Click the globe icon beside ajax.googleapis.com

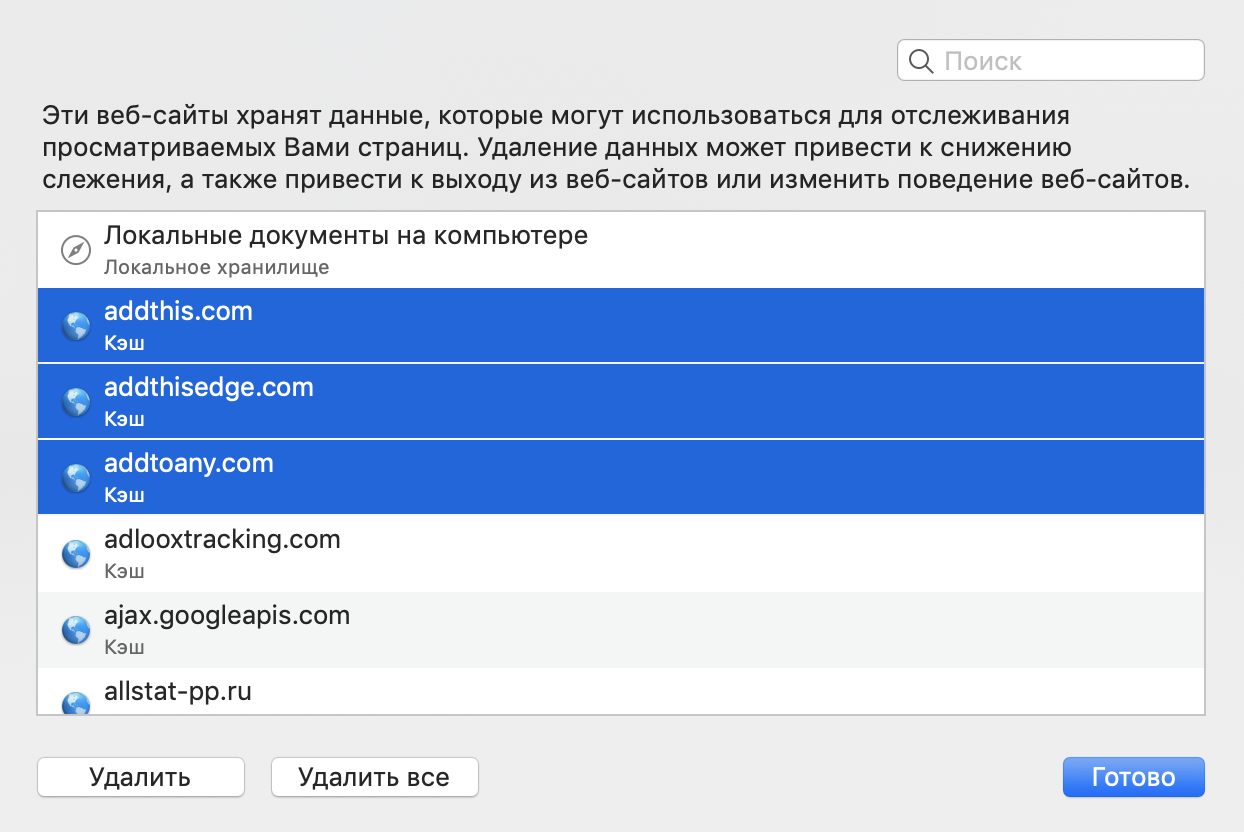tap(76, 630)
